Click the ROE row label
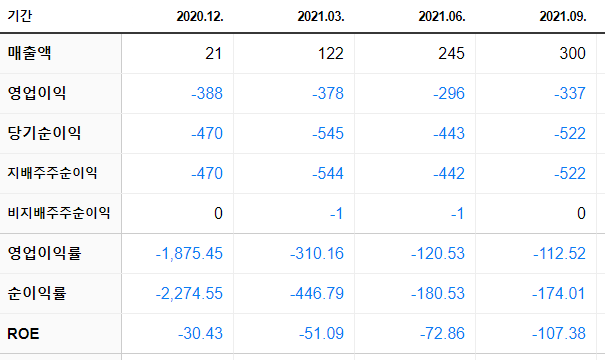The width and height of the screenshot is (605, 360). click(x=23, y=333)
